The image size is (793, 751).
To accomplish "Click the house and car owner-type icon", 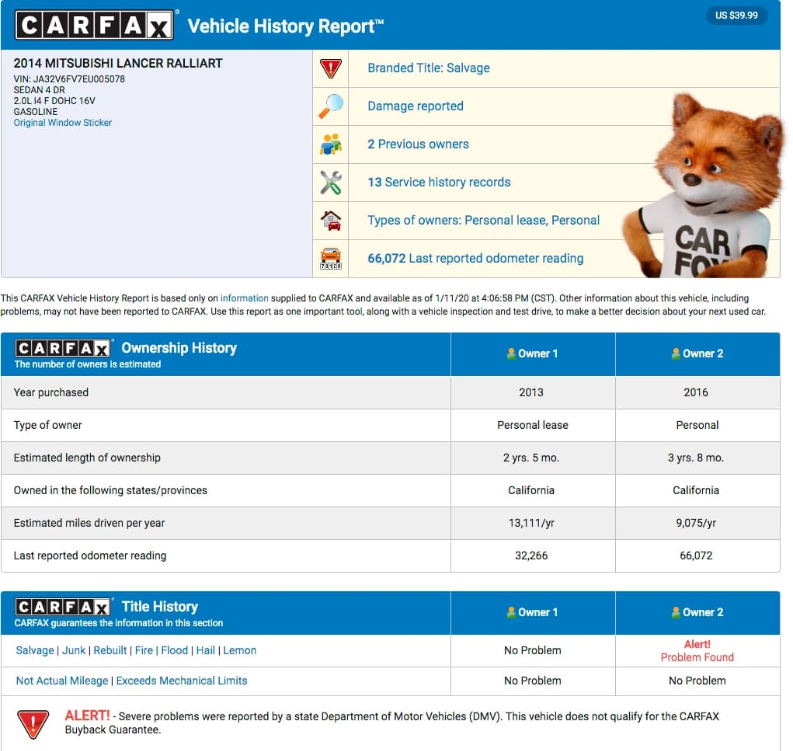I will tap(331, 220).
